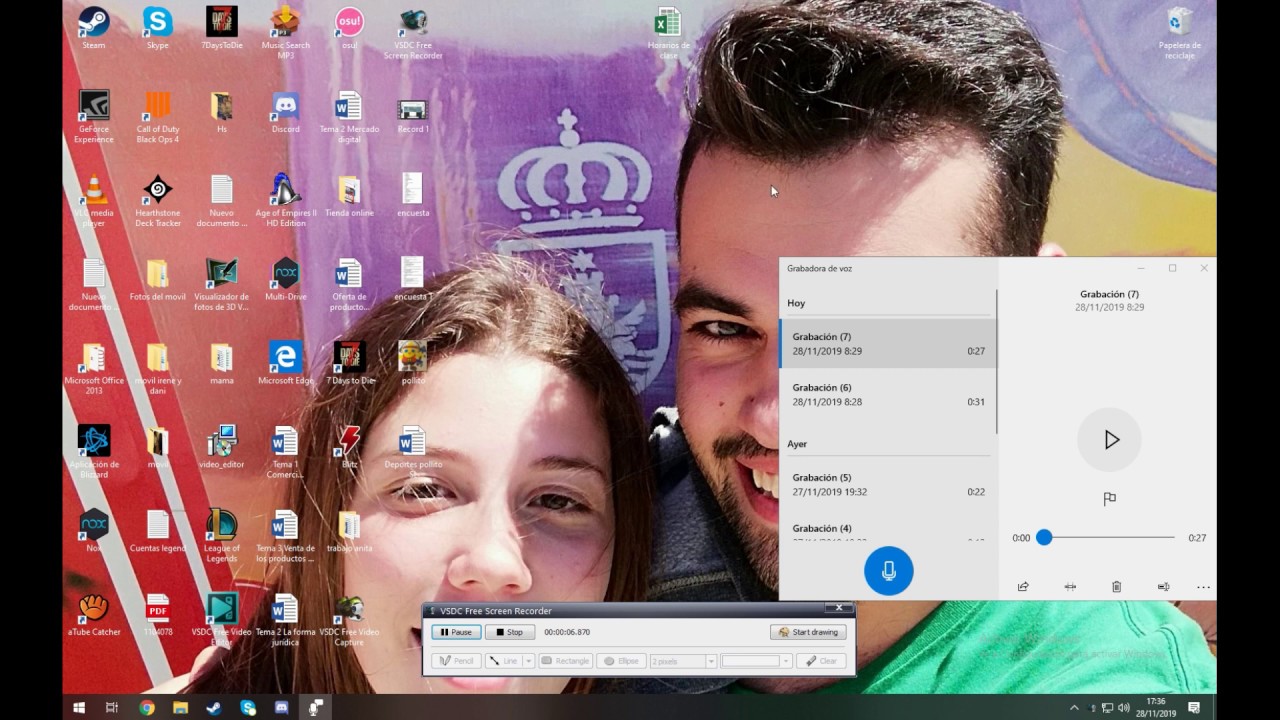Open the Age of Empires II HD Edition icon
The image size is (1280, 720).
pyautogui.click(x=286, y=200)
